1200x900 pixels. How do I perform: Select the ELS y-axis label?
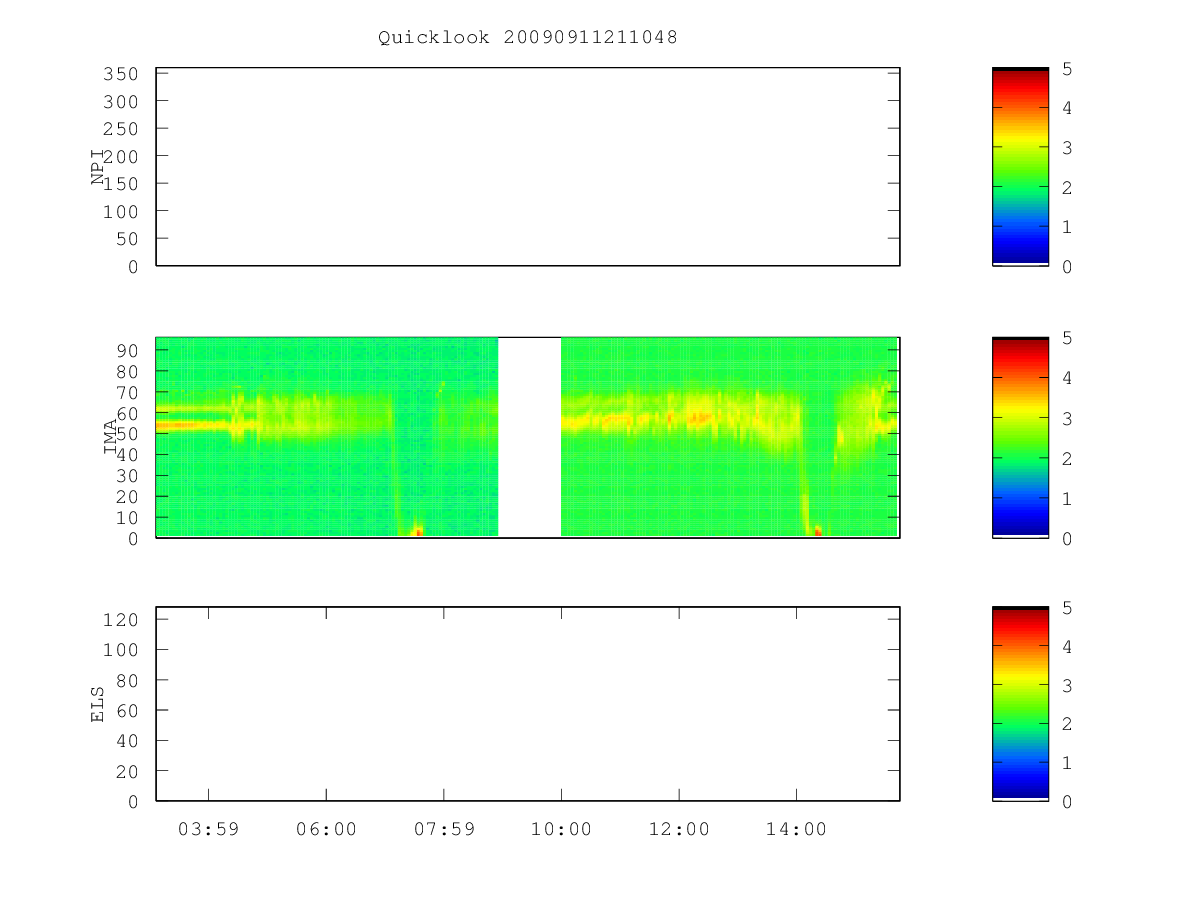(98, 704)
